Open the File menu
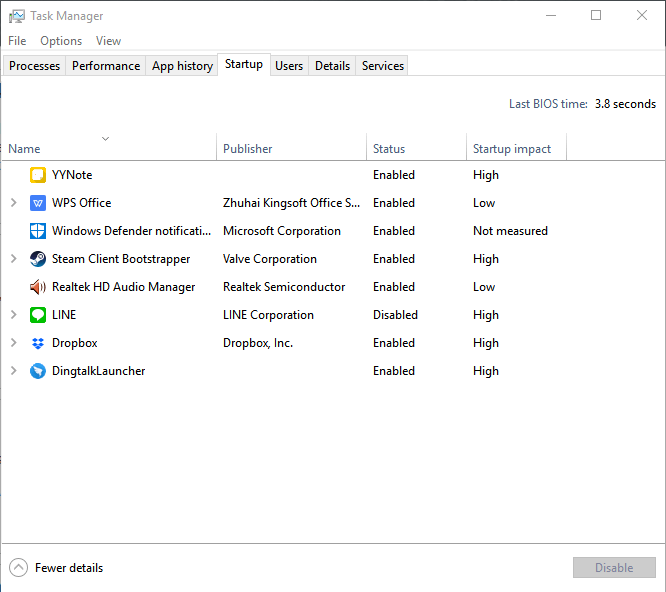Image resolution: width=666 pixels, height=592 pixels. (x=17, y=41)
